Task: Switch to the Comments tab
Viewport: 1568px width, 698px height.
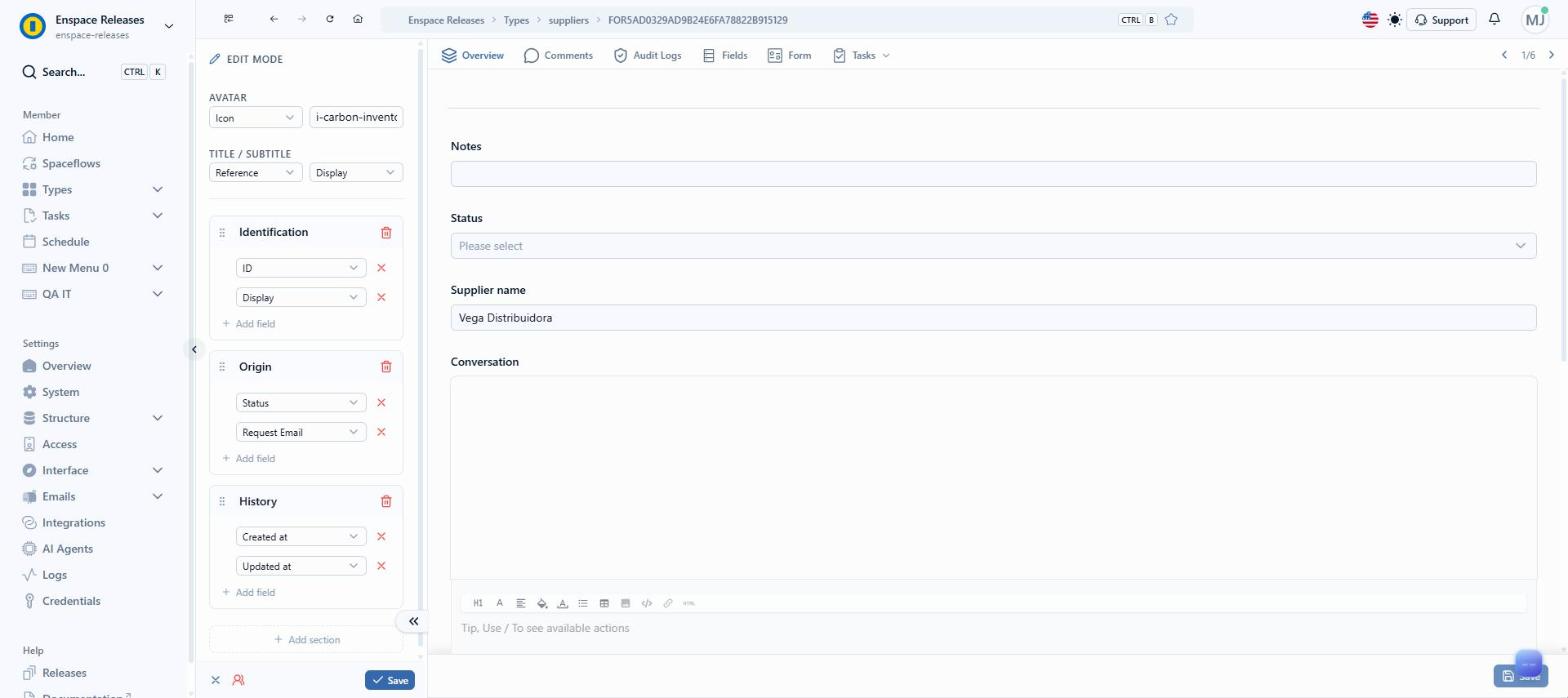Action: coord(558,56)
